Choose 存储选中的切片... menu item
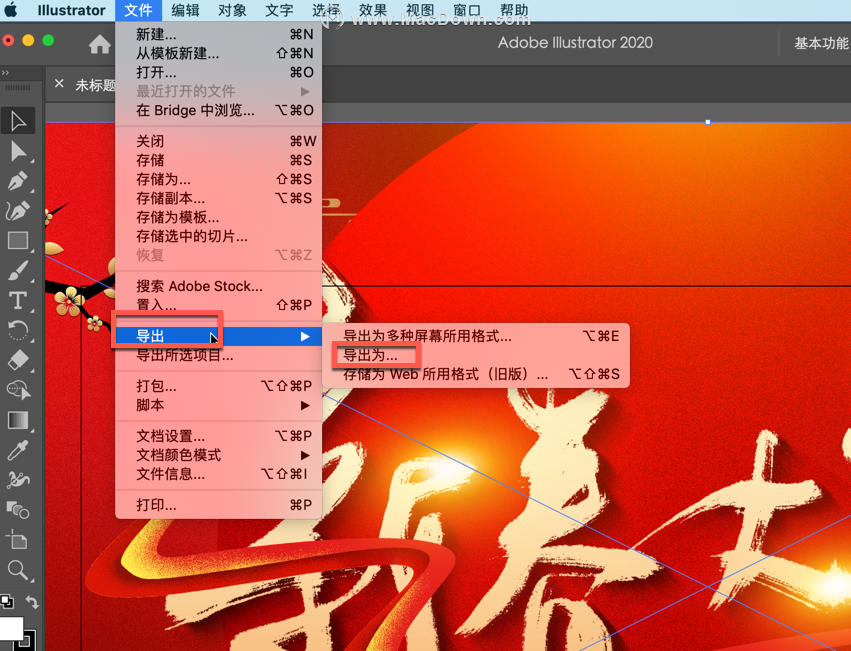 pyautogui.click(x=219, y=237)
